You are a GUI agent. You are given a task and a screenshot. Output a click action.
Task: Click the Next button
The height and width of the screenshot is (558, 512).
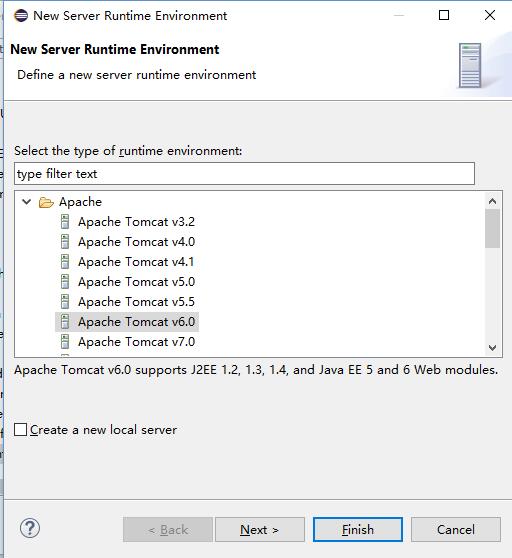click(260, 530)
